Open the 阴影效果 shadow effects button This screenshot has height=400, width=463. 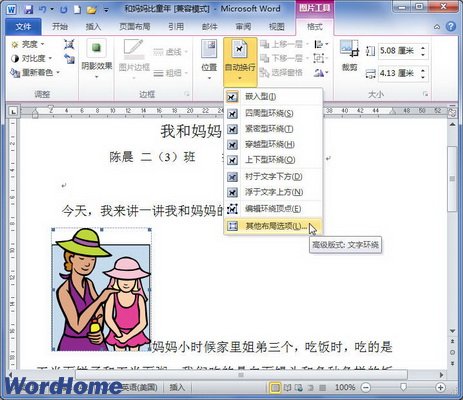[x=97, y=59]
